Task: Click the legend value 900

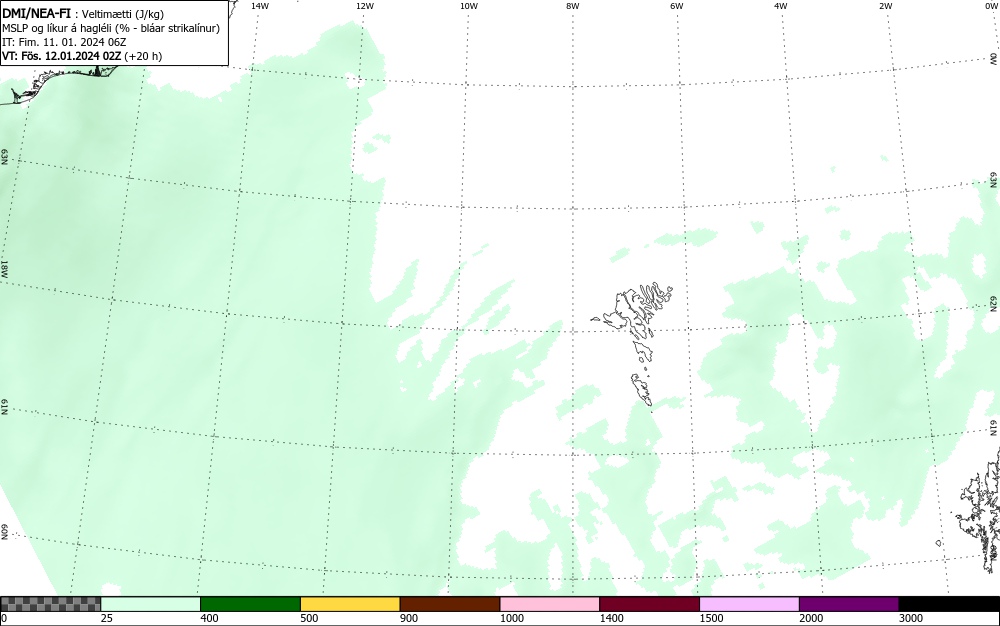Action: 409,618
